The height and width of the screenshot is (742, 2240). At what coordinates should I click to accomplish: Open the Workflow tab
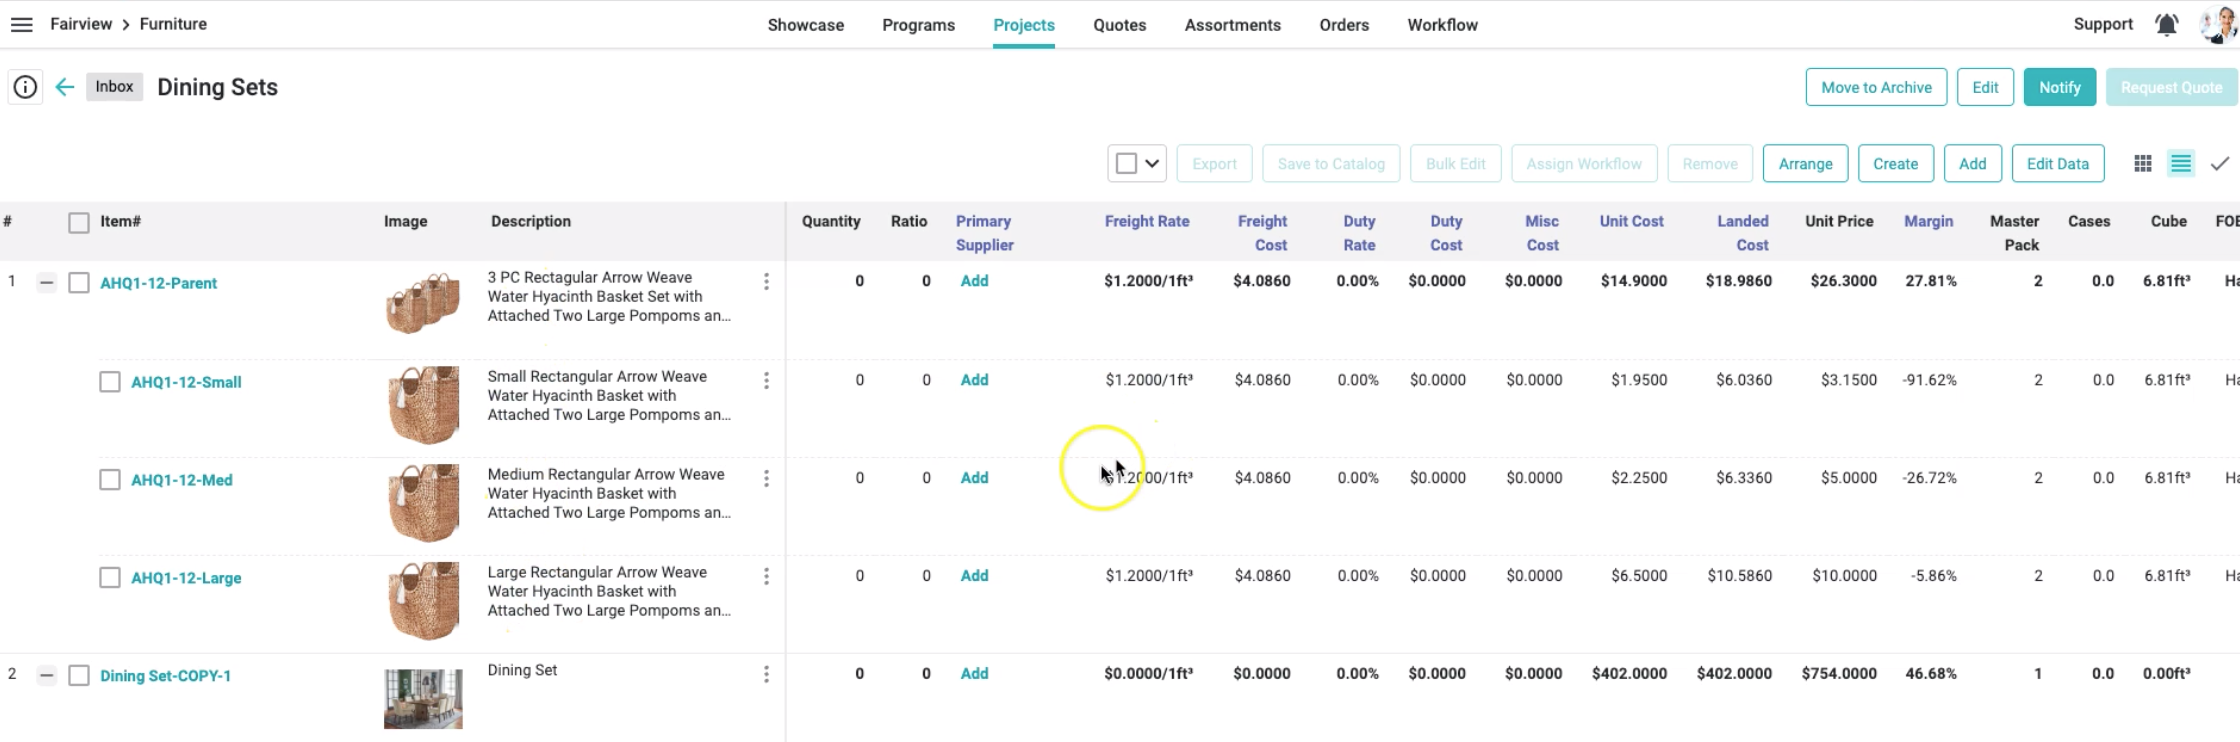click(1442, 25)
